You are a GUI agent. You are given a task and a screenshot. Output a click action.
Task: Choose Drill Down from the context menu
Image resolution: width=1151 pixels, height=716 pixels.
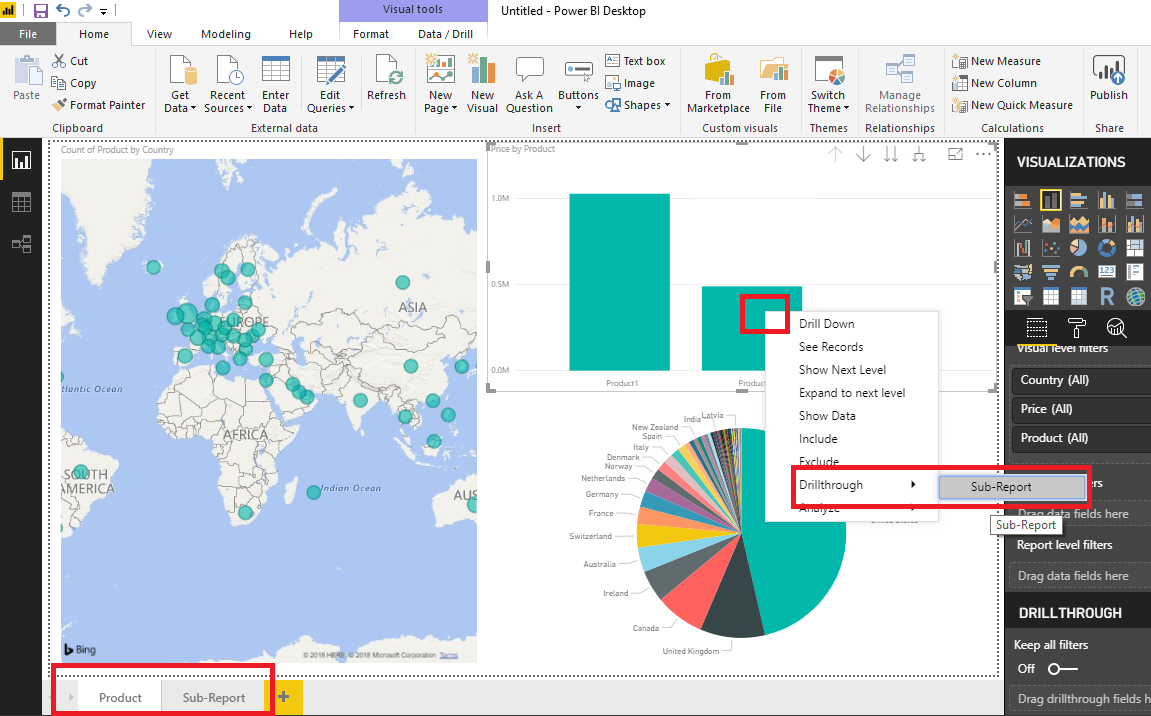[x=827, y=324]
